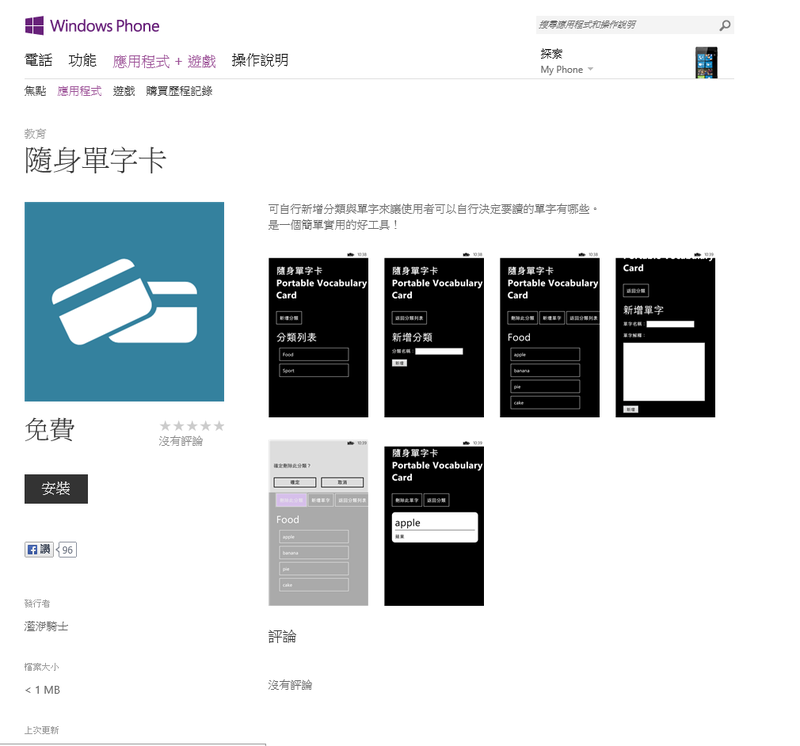Screen dimensions: 800x746
Task: Click the 免費 price label
Action: pyautogui.click(x=49, y=430)
